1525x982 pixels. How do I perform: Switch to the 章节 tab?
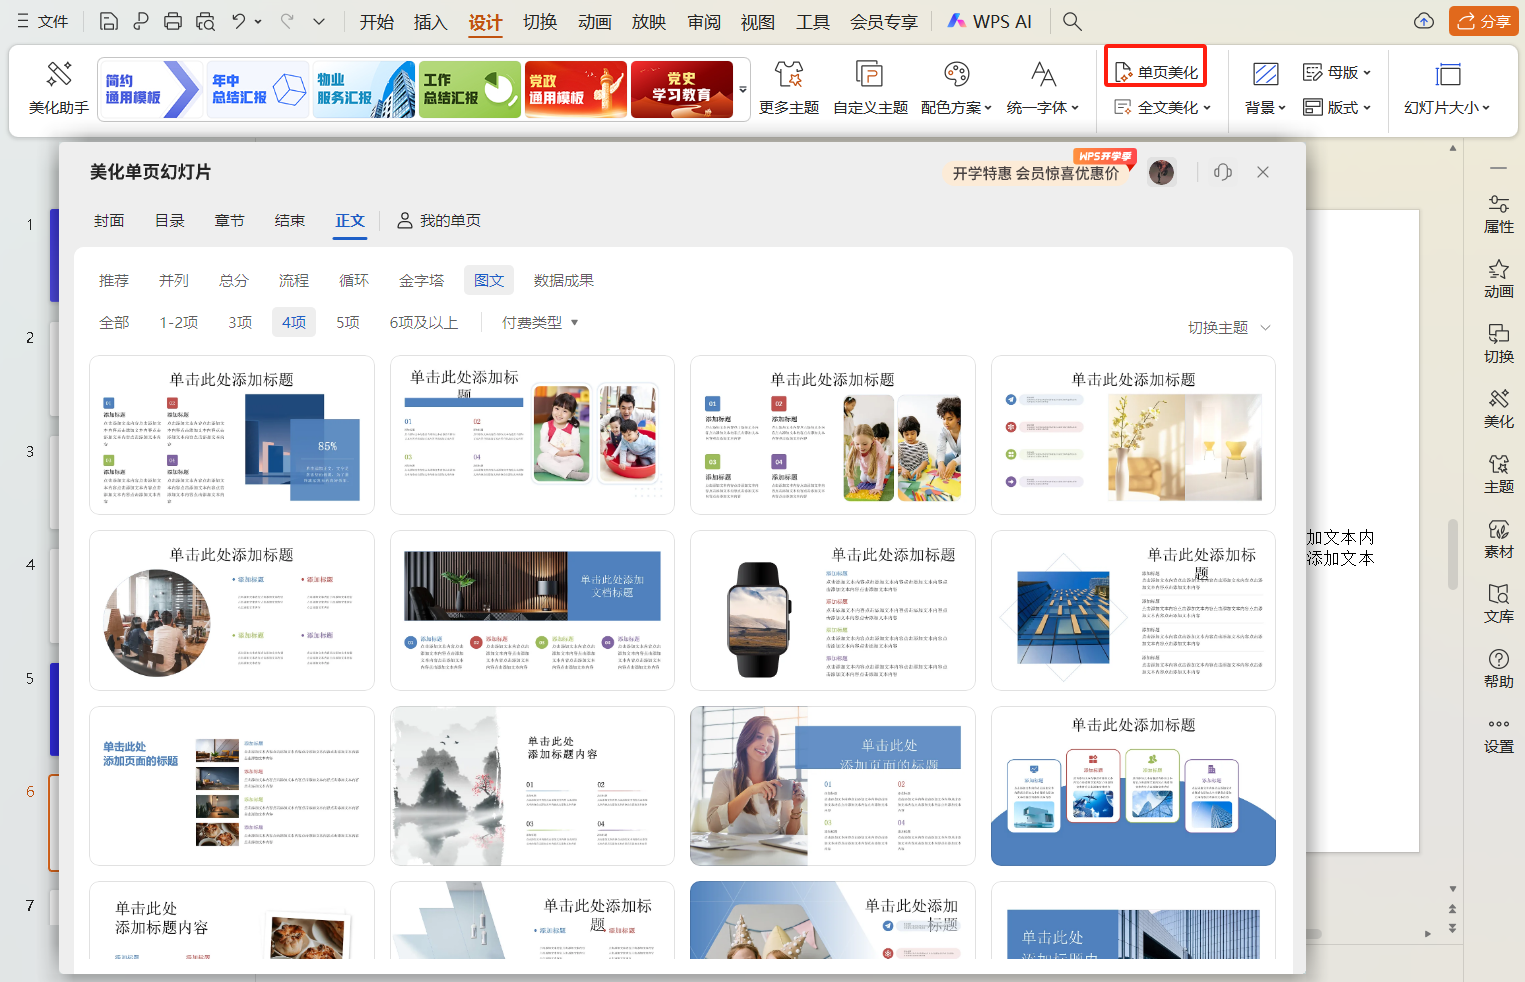point(230,220)
